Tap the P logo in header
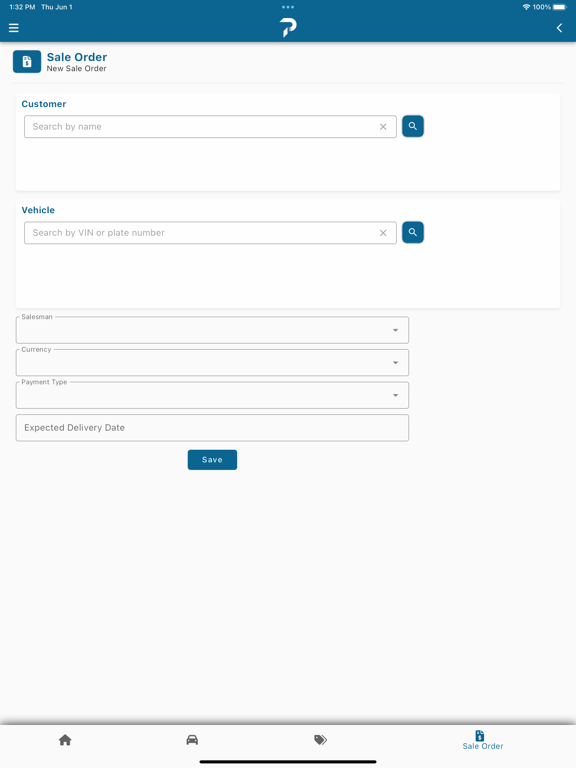Image resolution: width=576 pixels, height=768 pixels. 288,27
